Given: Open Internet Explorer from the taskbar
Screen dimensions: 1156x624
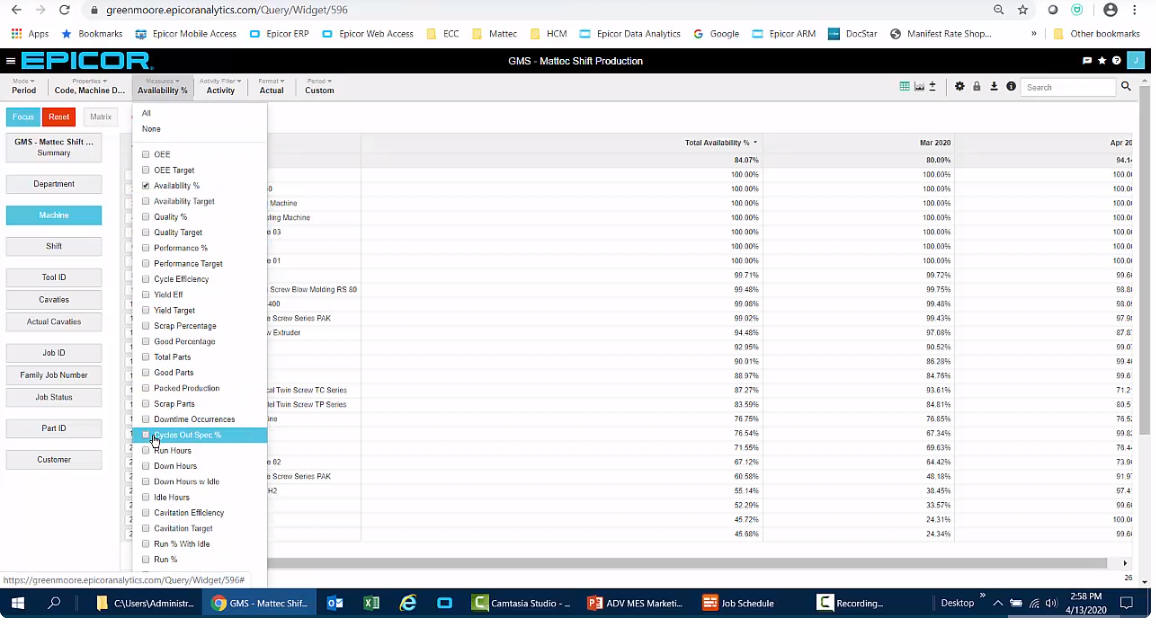Looking at the screenshot, I should [x=408, y=603].
